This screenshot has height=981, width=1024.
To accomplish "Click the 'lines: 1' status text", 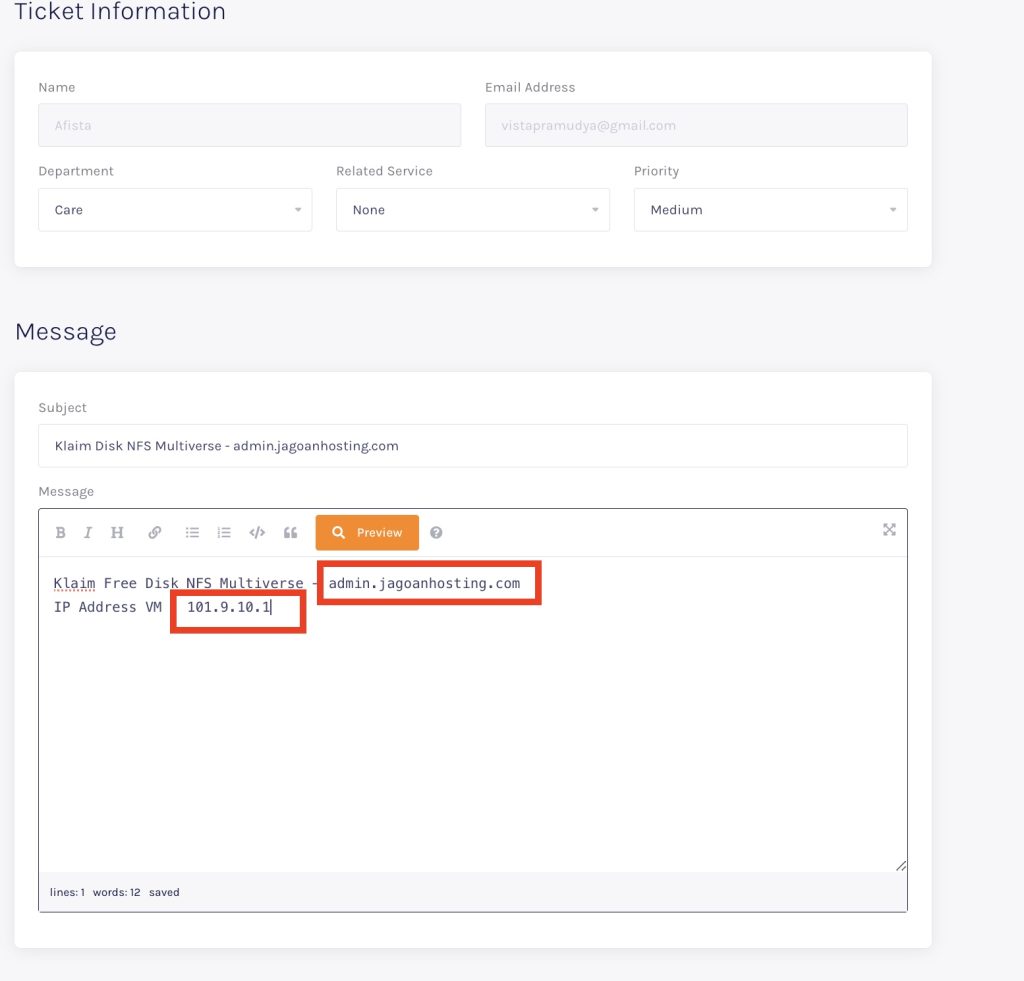I will click(67, 892).
